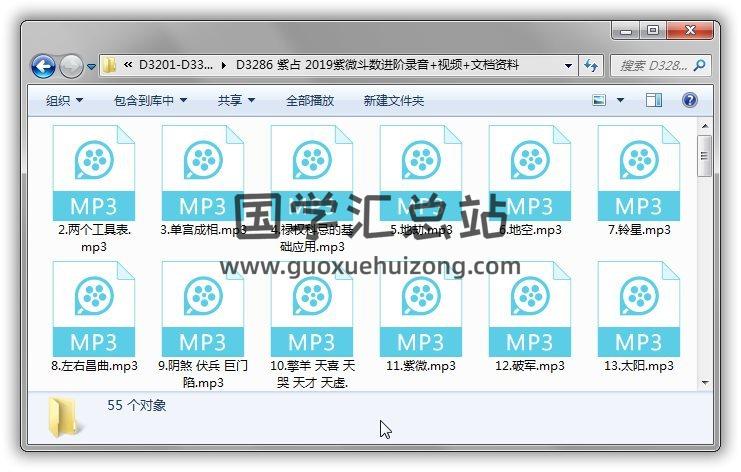
Task: Click the Help question mark icon
Action: [x=689, y=100]
